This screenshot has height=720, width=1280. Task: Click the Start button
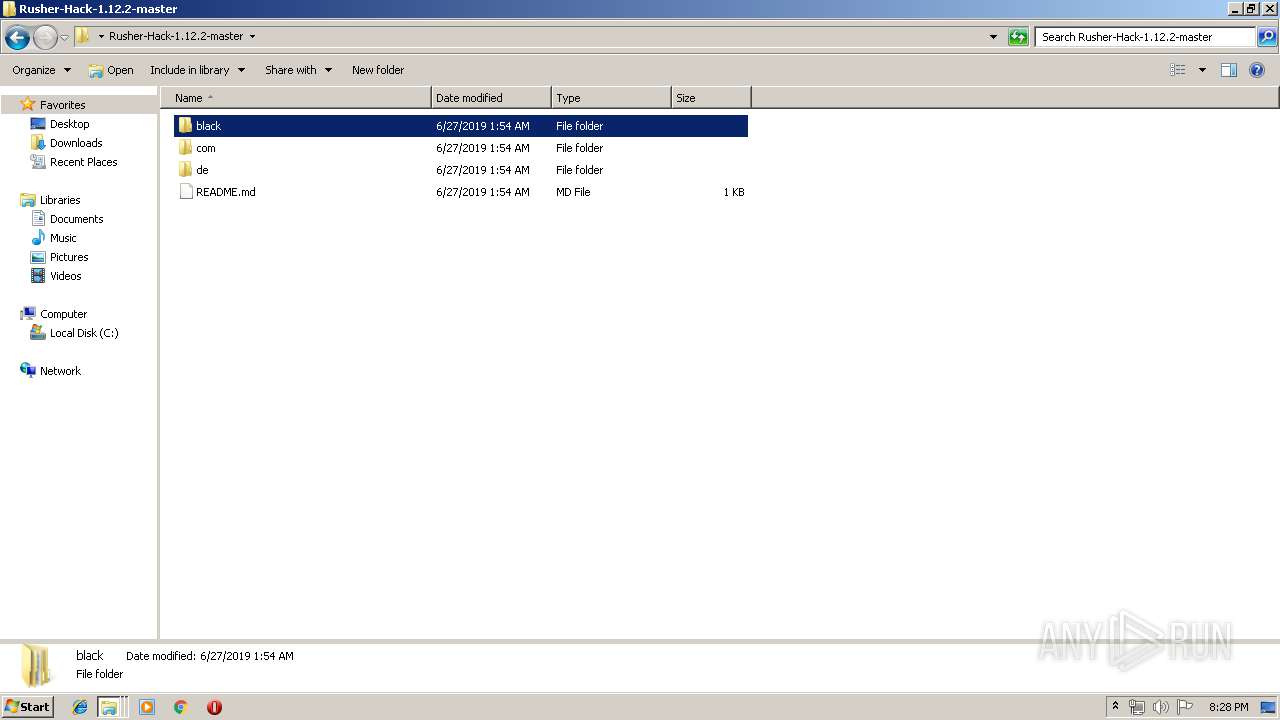[x=28, y=707]
